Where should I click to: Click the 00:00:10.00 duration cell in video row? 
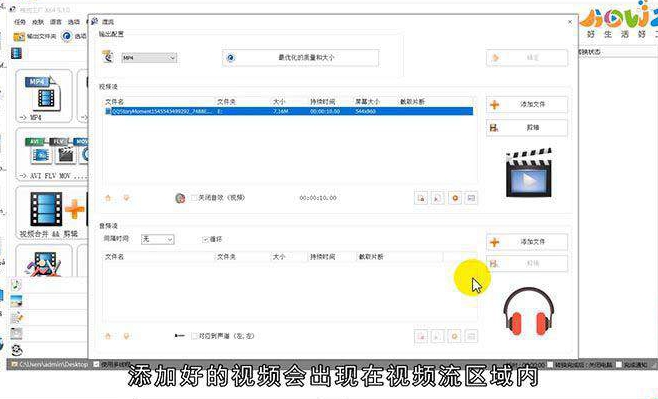(x=325, y=111)
